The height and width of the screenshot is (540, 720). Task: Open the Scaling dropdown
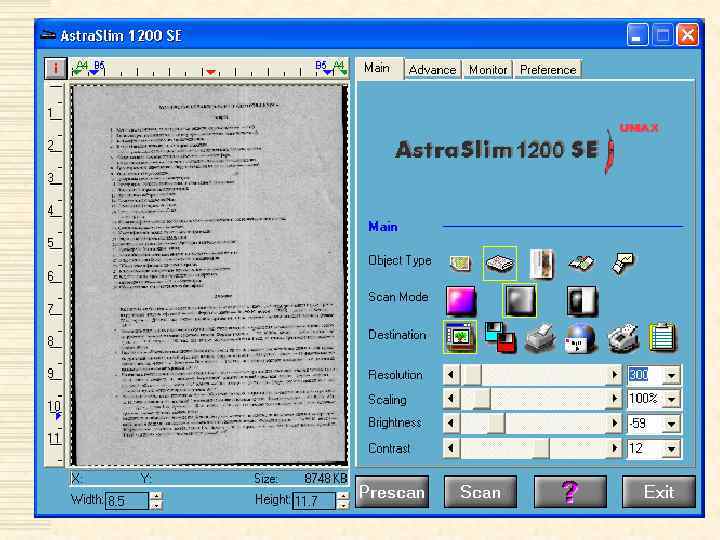point(671,399)
